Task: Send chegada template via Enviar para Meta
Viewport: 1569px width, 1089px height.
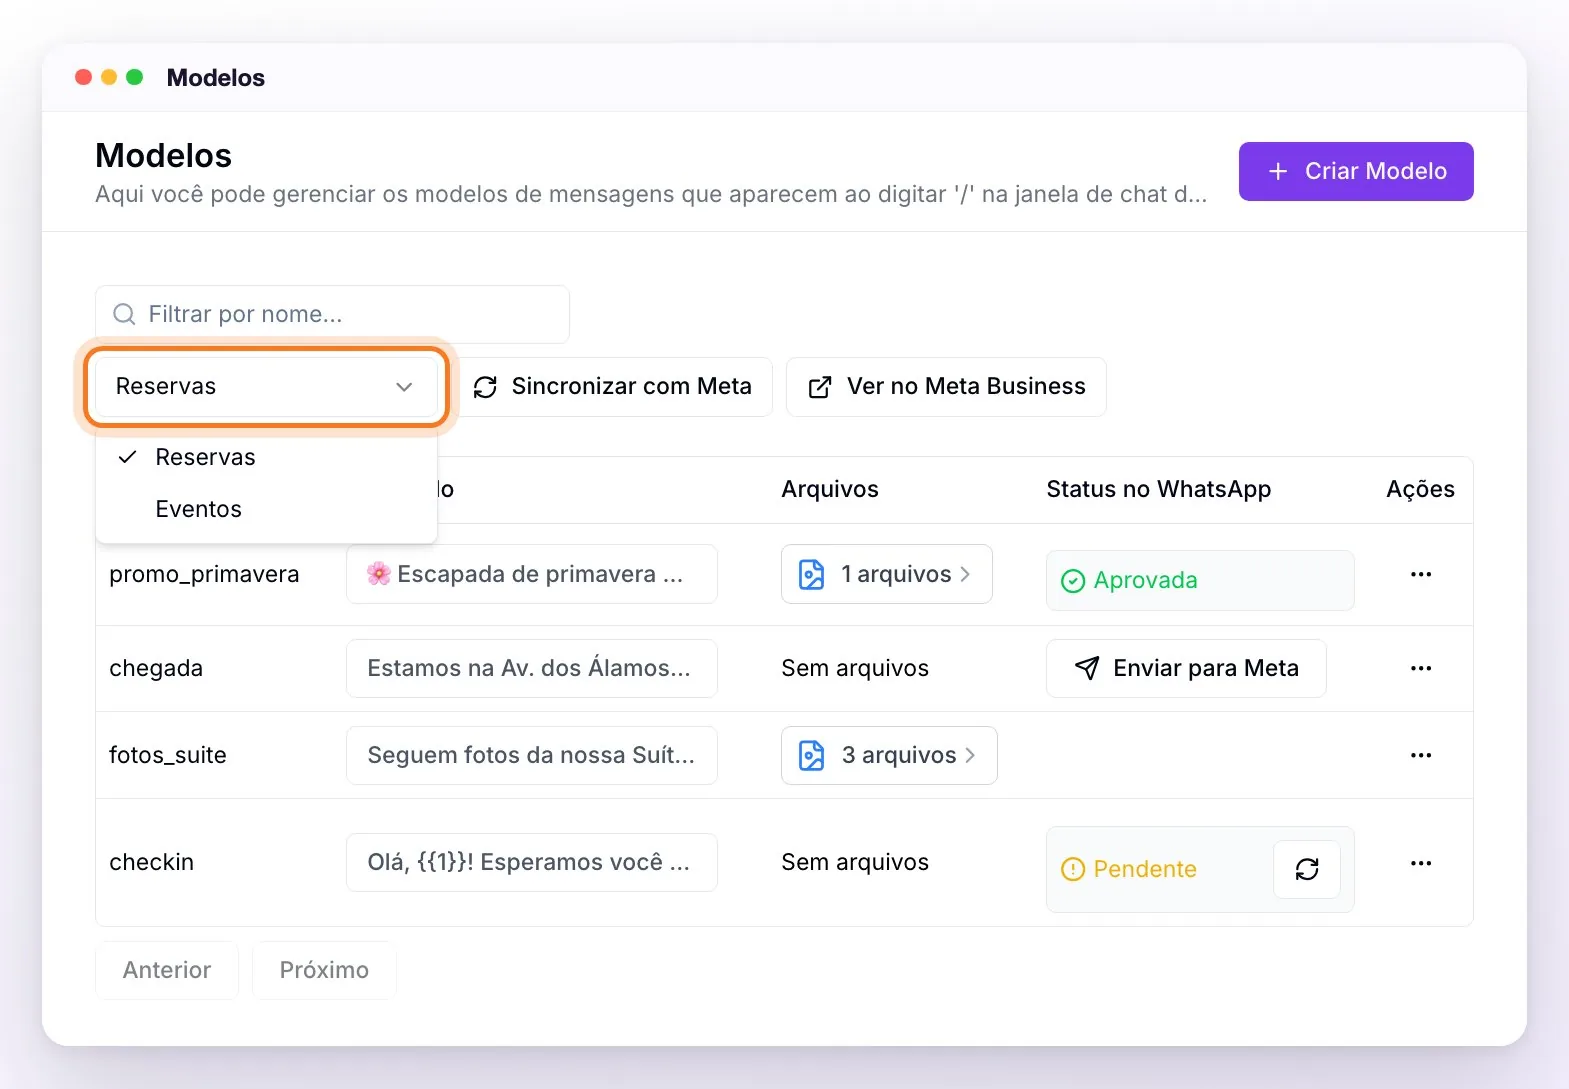Action: pos(1186,668)
